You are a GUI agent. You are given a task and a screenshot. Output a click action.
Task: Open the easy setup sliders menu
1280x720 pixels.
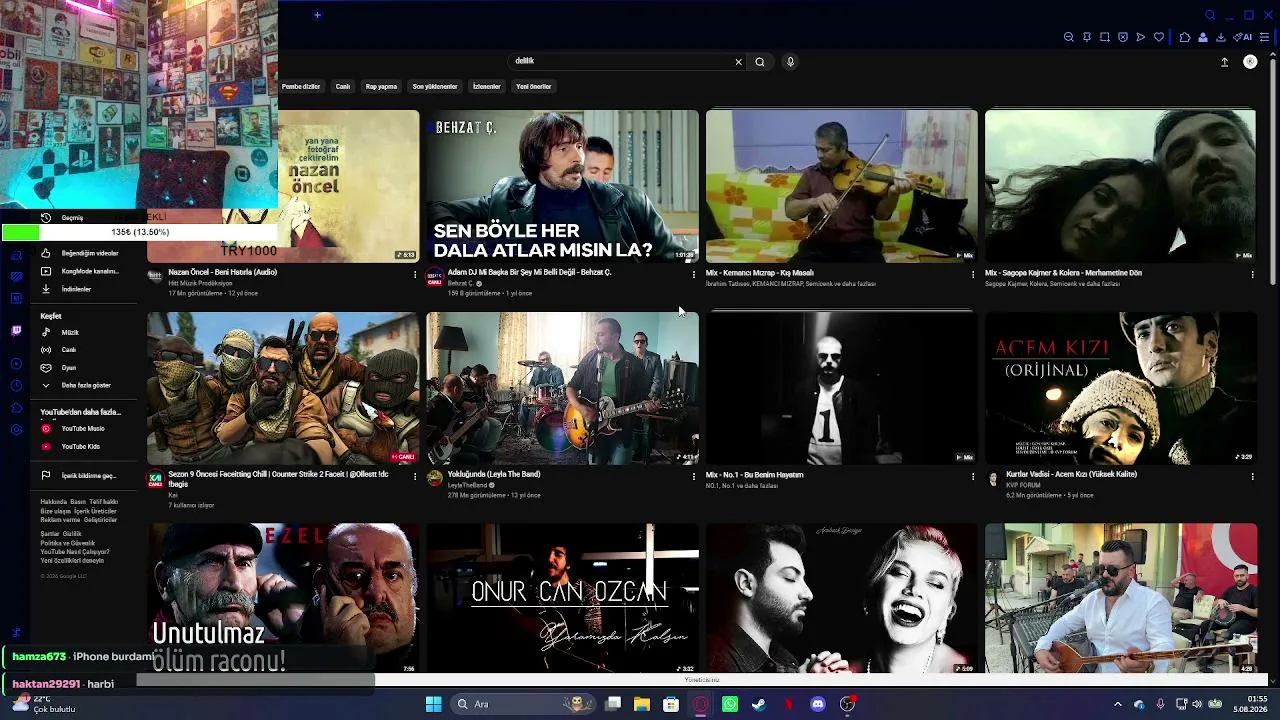click(x=1265, y=37)
